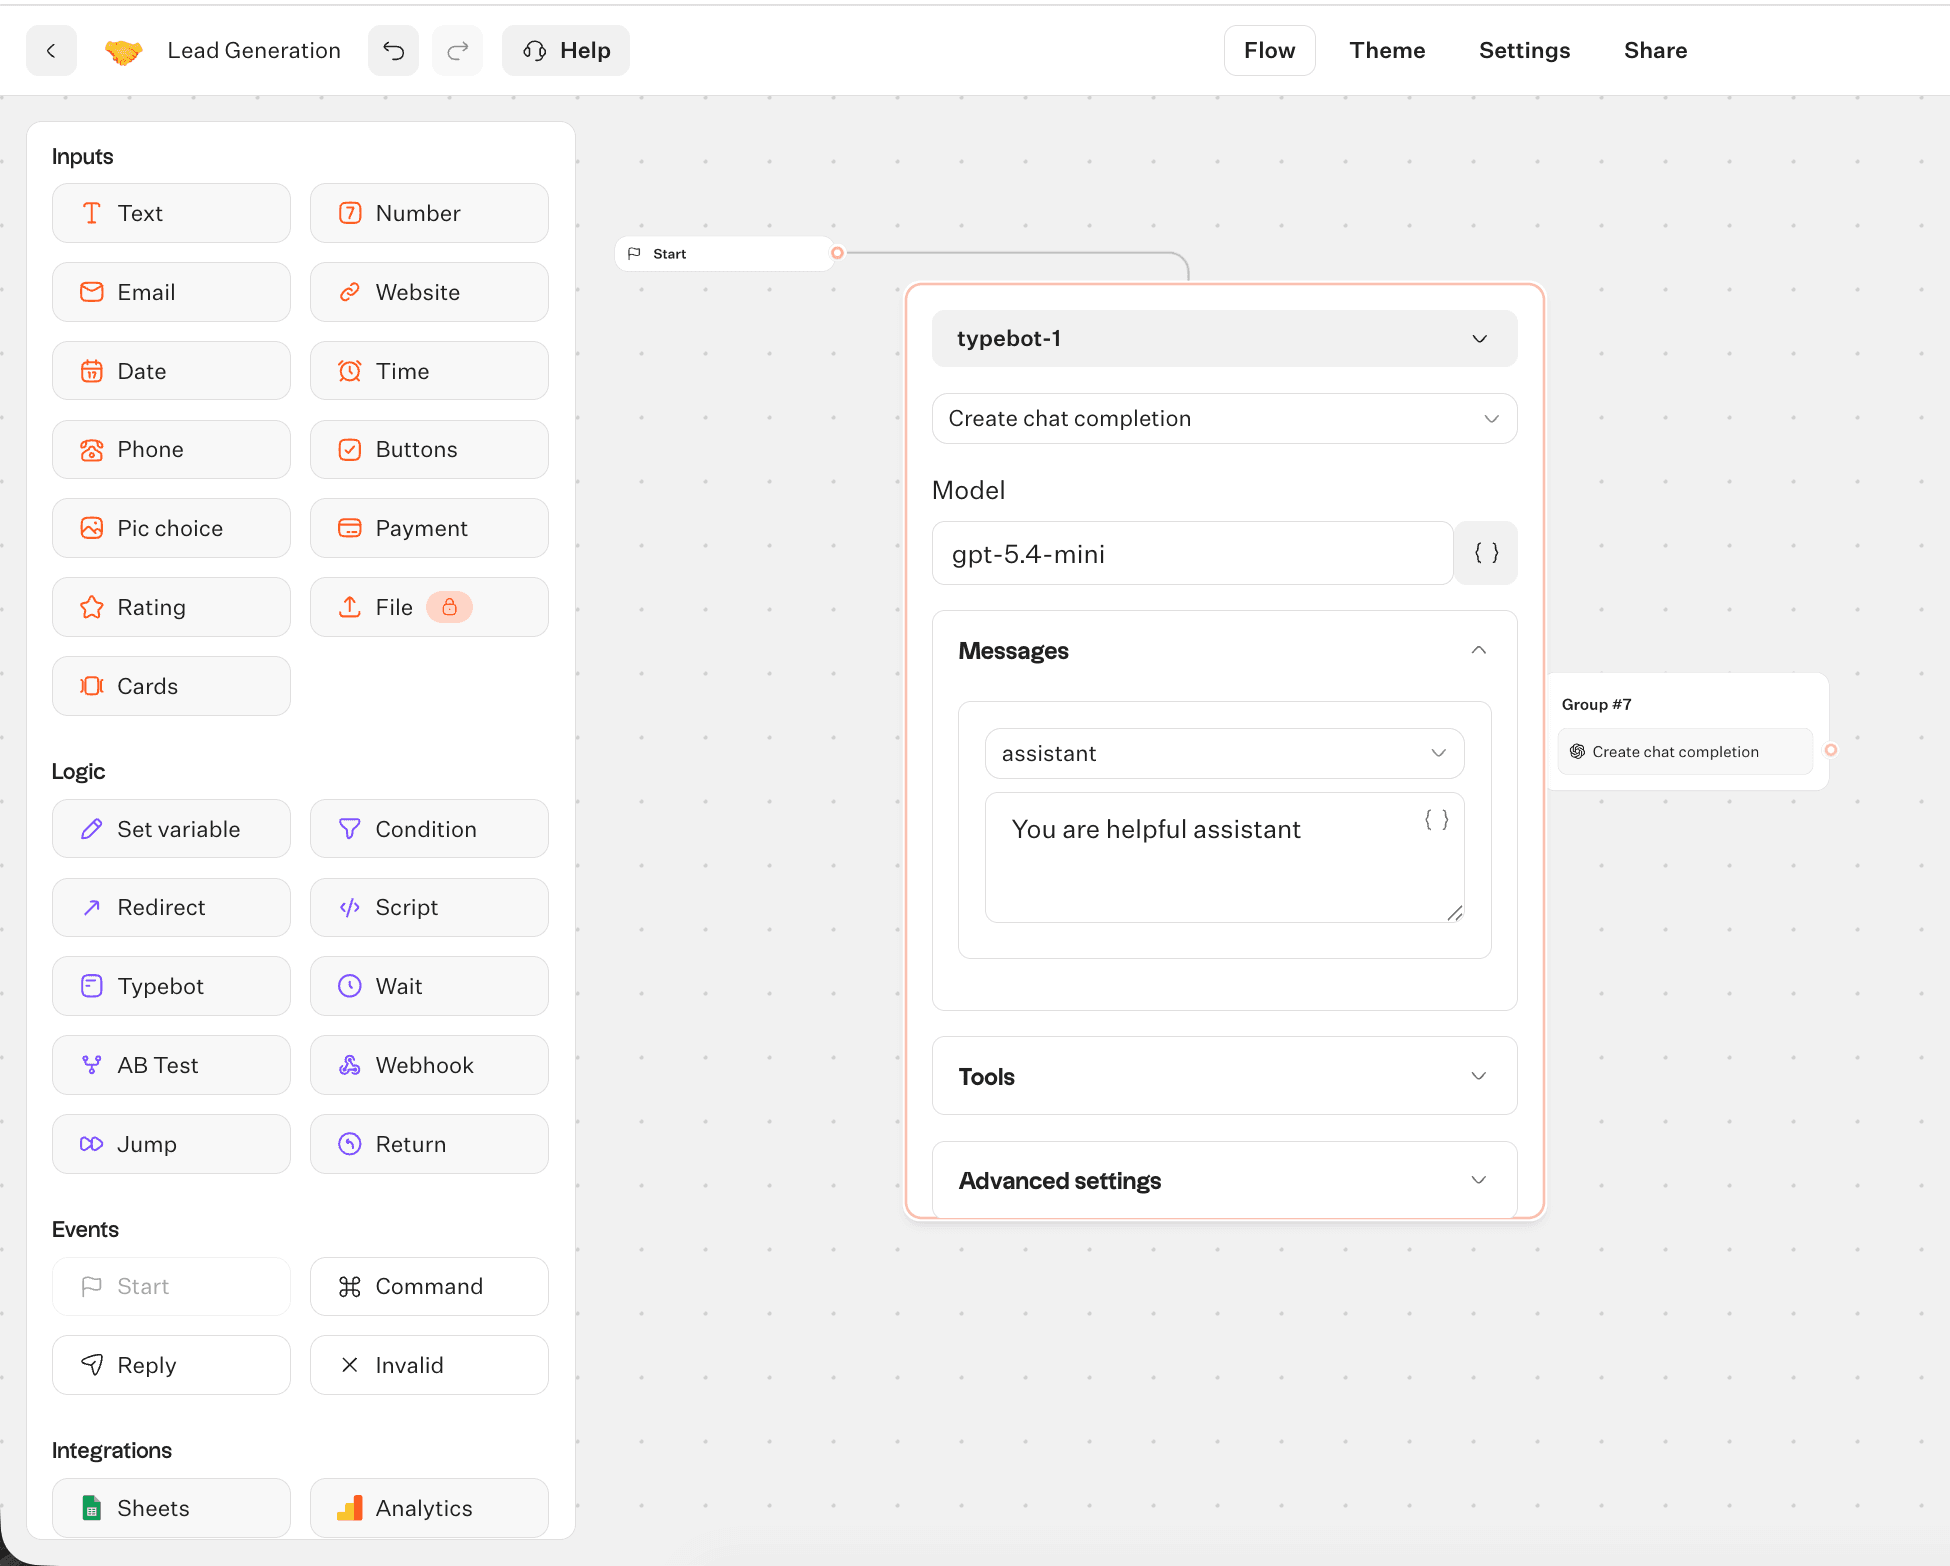The width and height of the screenshot is (1950, 1566).
Task: Open the assistant role dropdown
Action: [x=1224, y=753]
